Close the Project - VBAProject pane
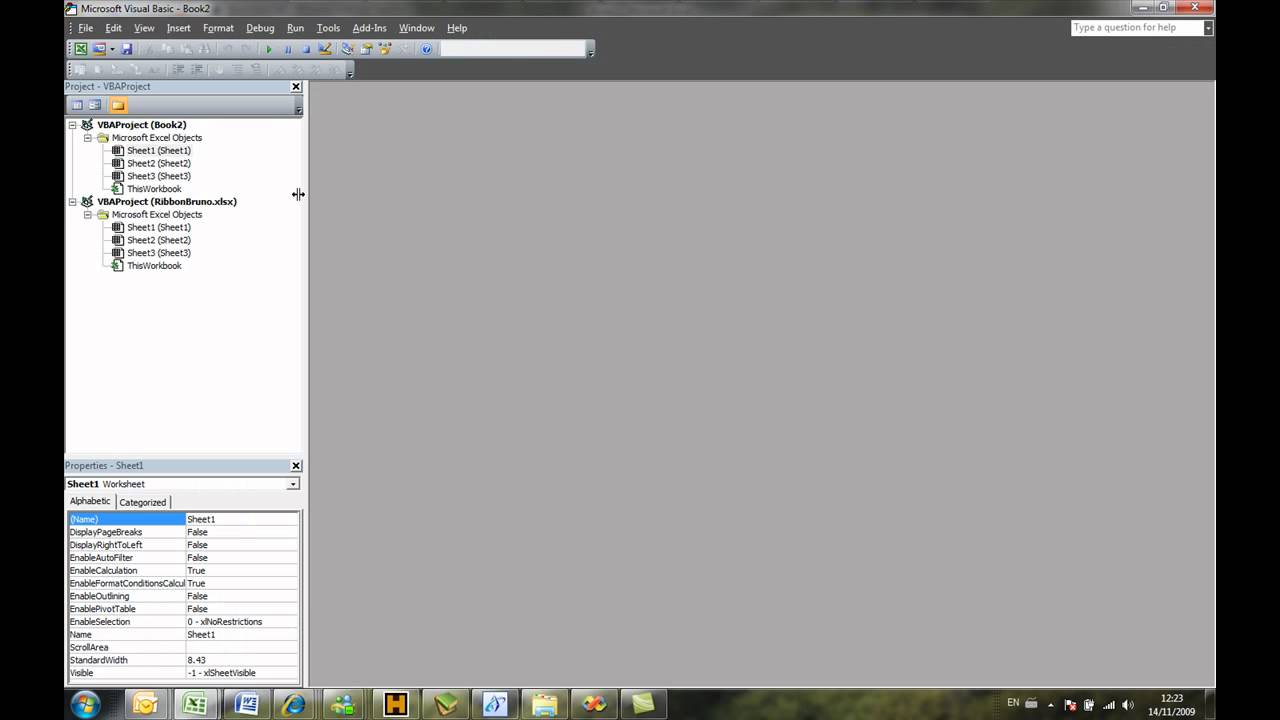 (296, 87)
